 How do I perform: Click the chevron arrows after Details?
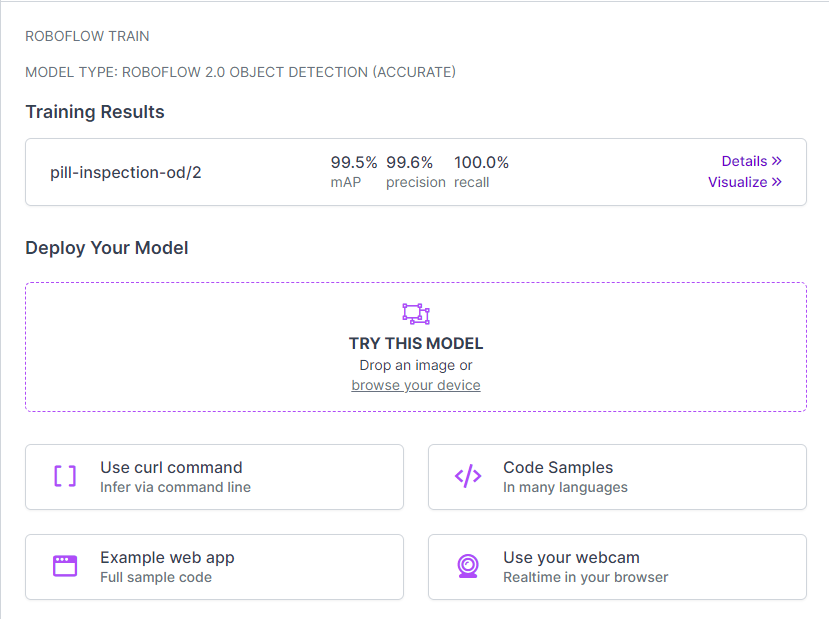(776, 161)
